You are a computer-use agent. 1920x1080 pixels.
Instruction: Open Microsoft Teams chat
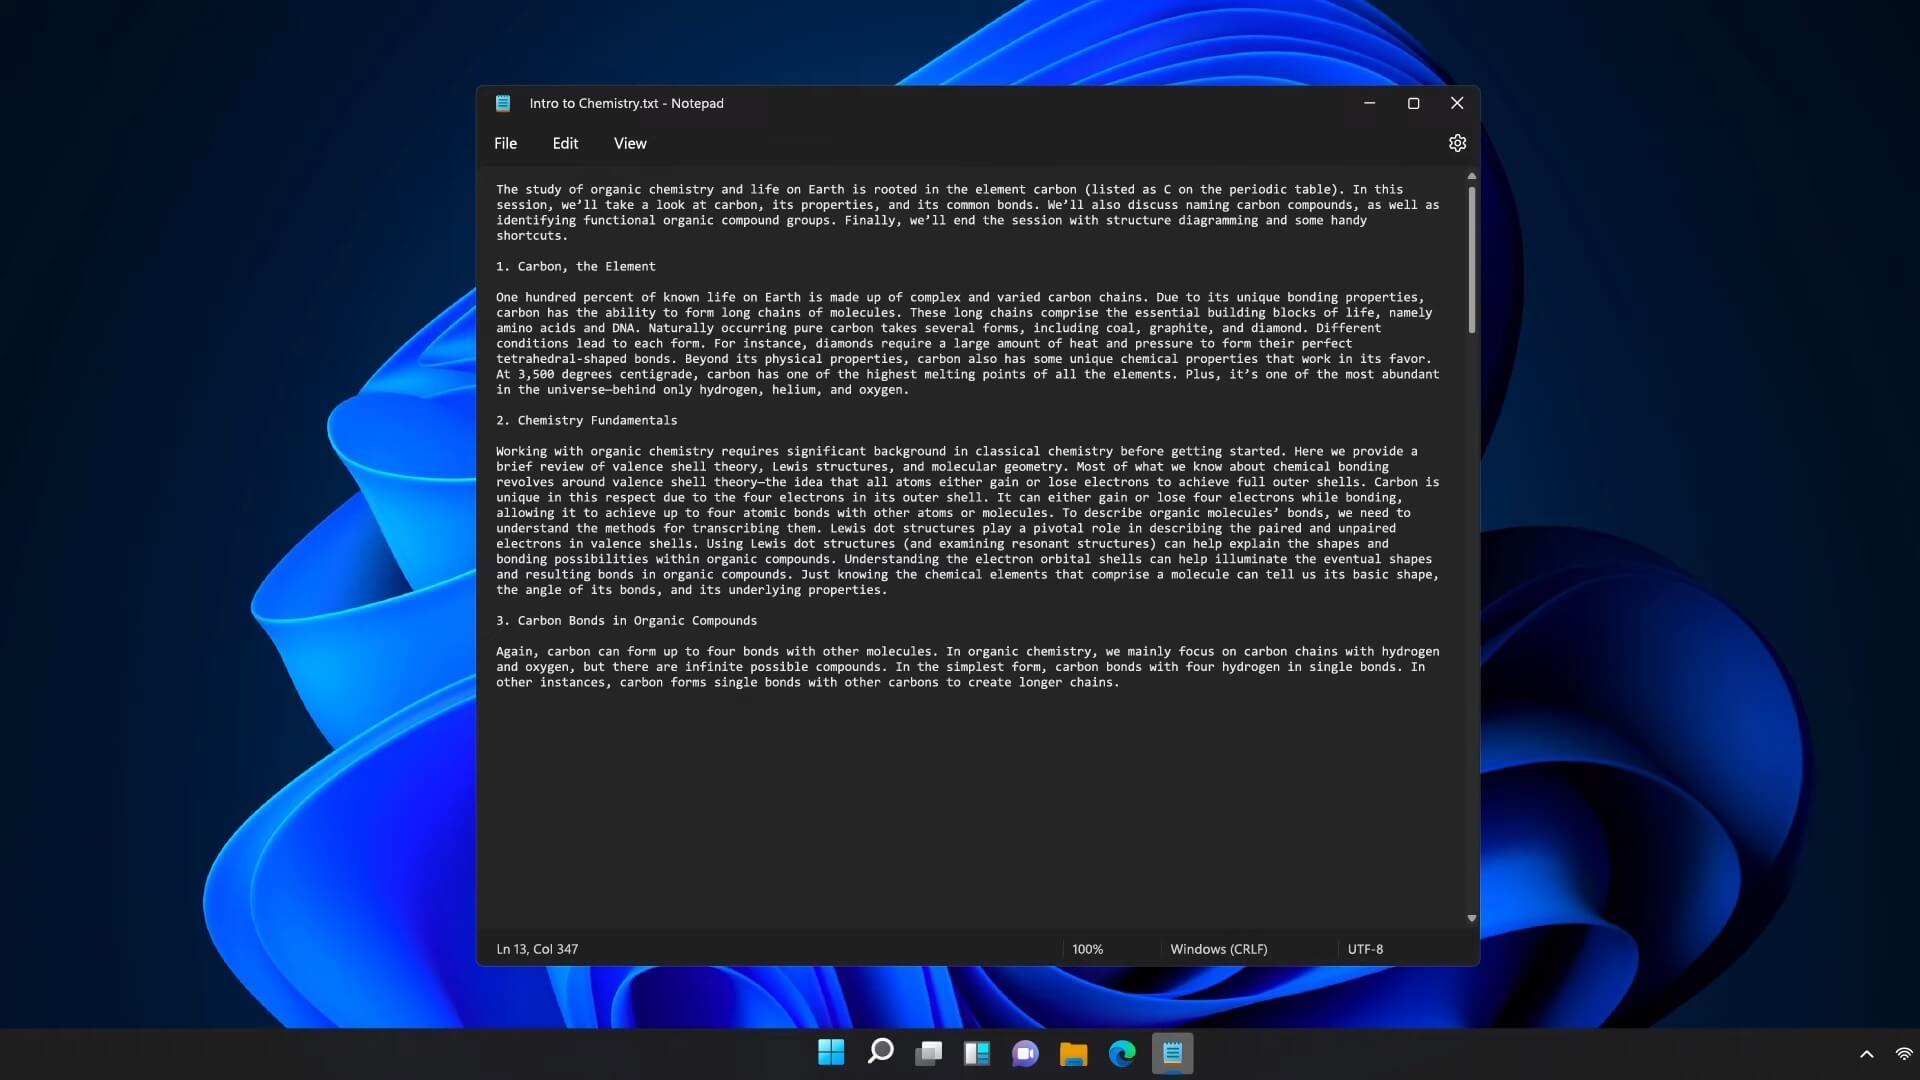pyautogui.click(x=1025, y=1053)
